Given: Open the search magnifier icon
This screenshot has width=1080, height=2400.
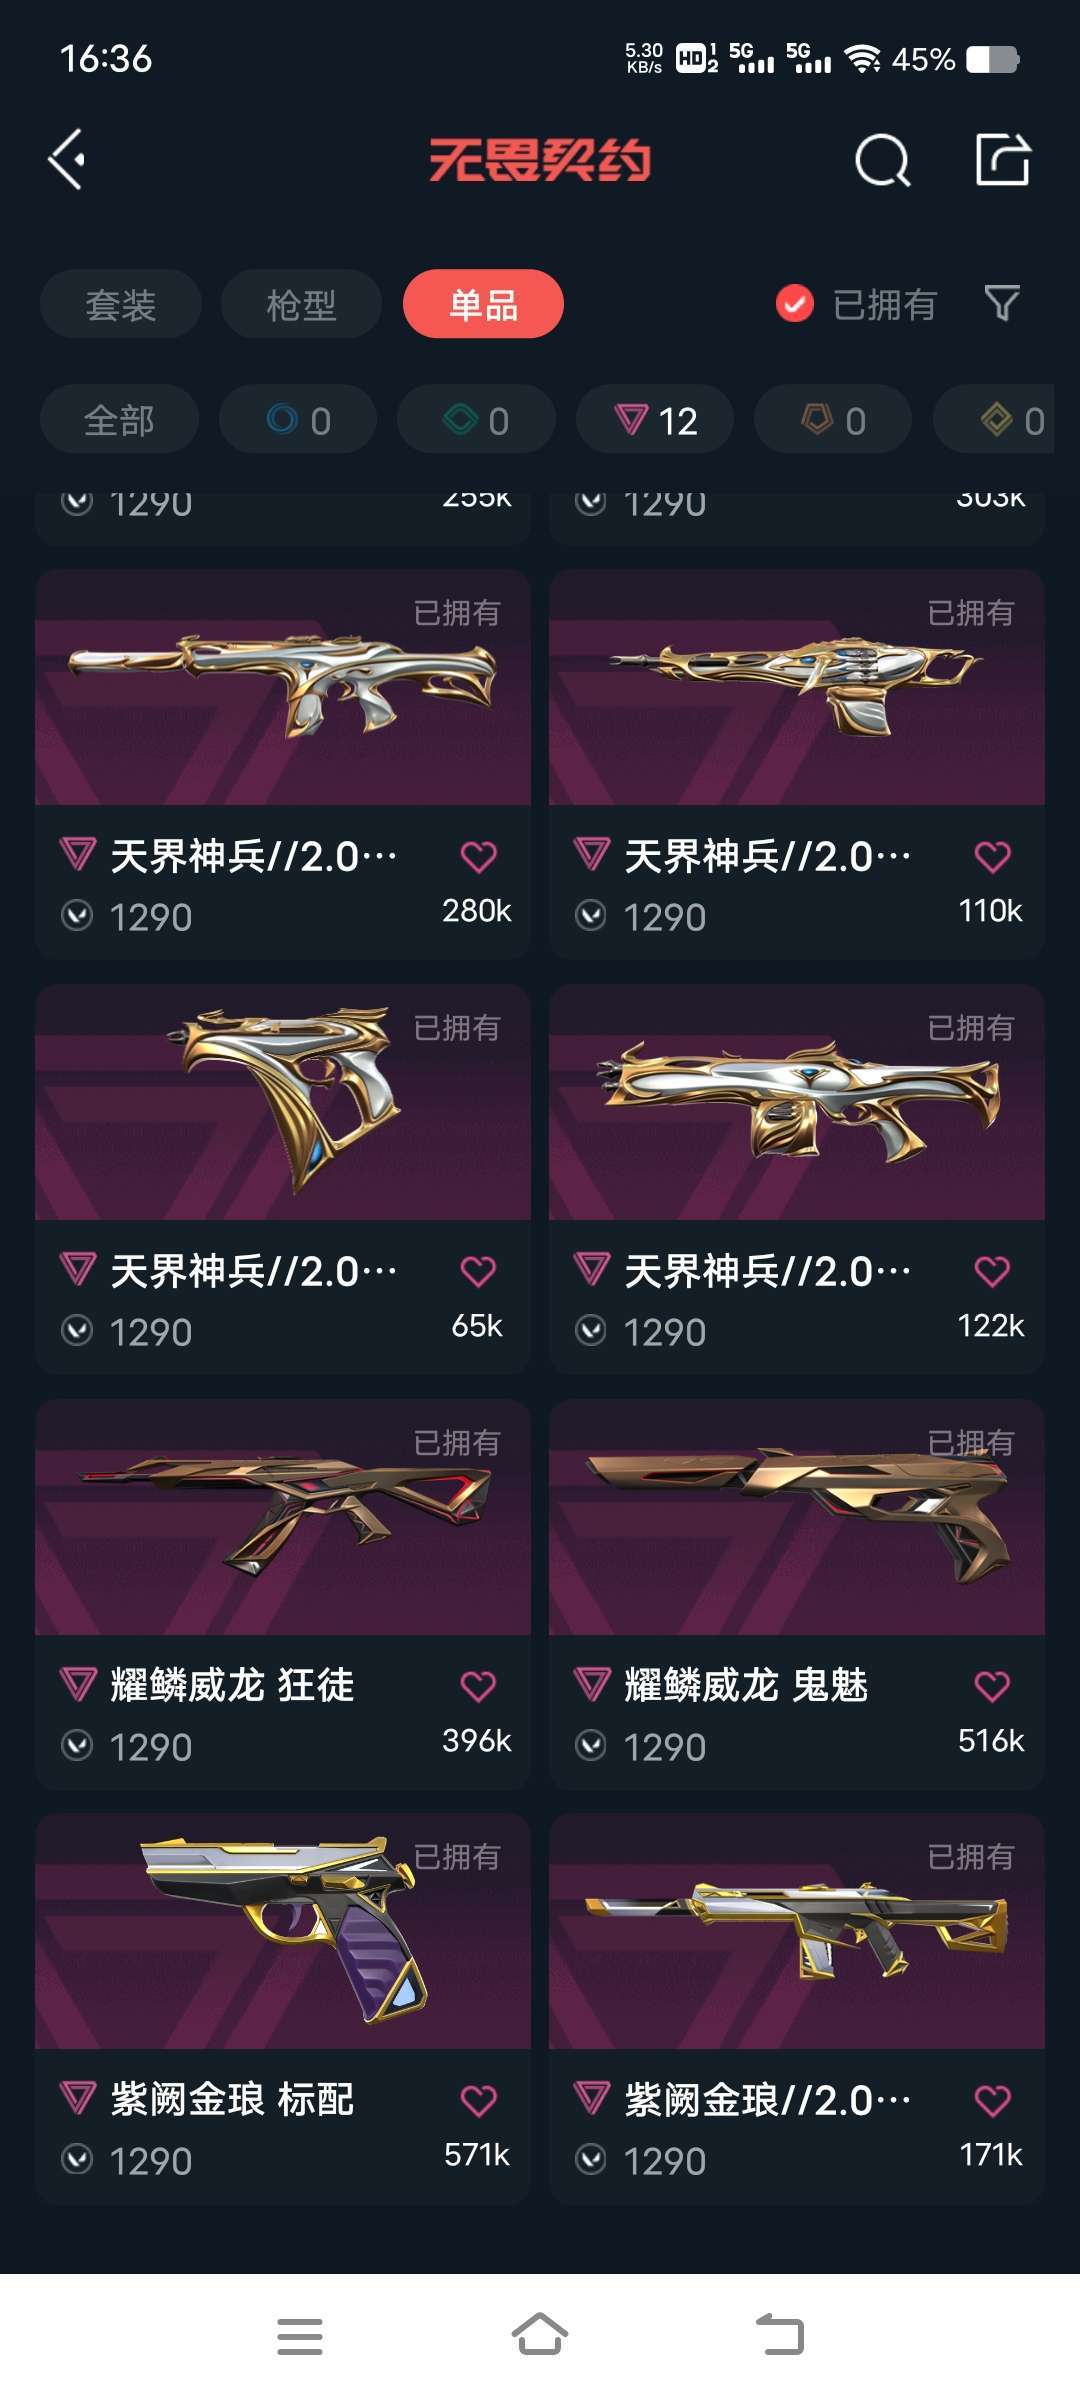Looking at the screenshot, I should [x=883, y=160].
